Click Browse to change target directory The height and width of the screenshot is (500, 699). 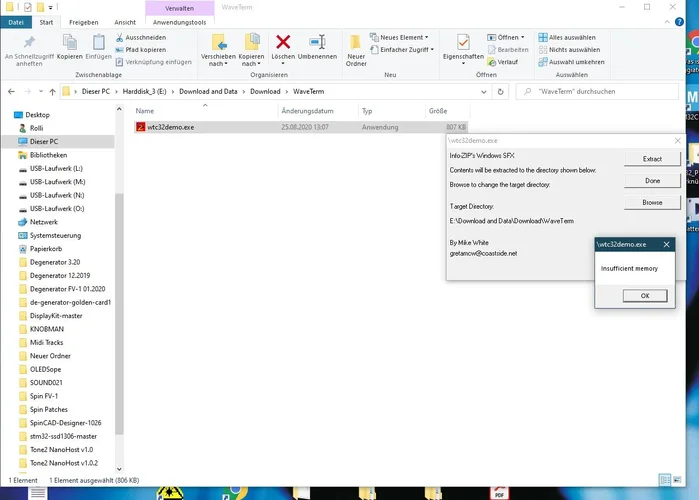coord(652,202)
